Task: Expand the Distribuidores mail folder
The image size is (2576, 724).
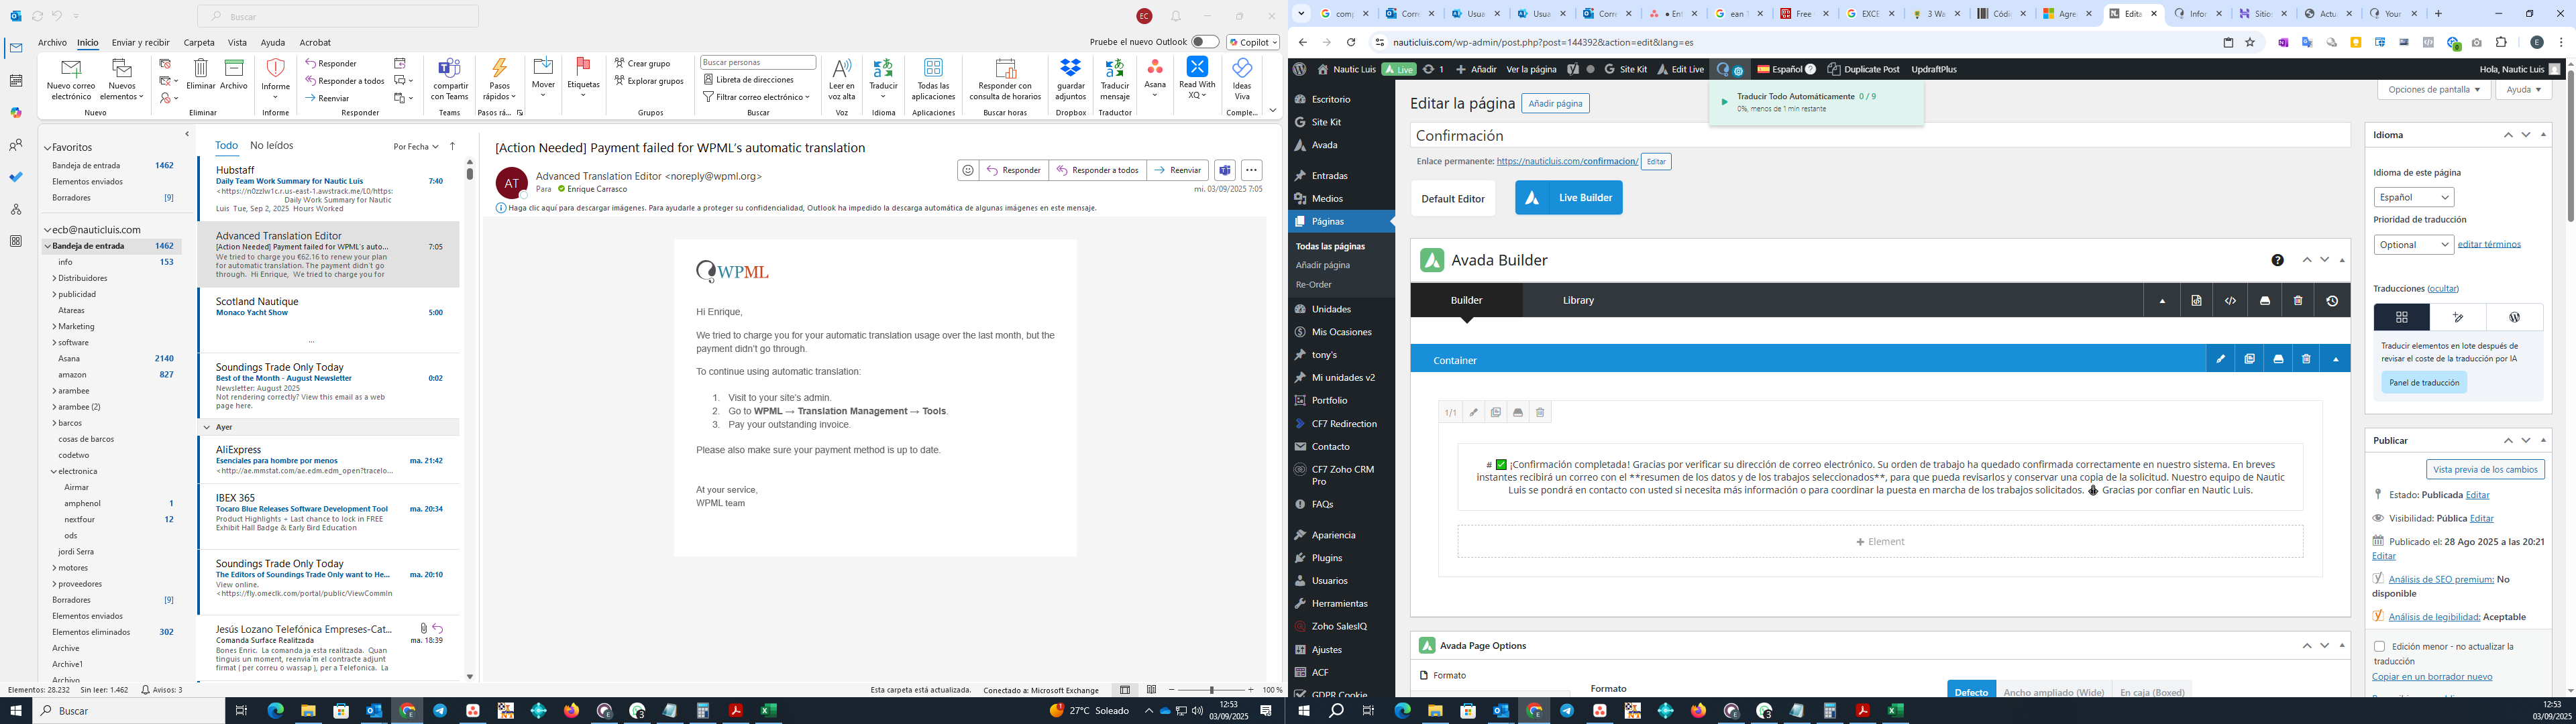Action: pyautogui.click(x=54, y=278)
